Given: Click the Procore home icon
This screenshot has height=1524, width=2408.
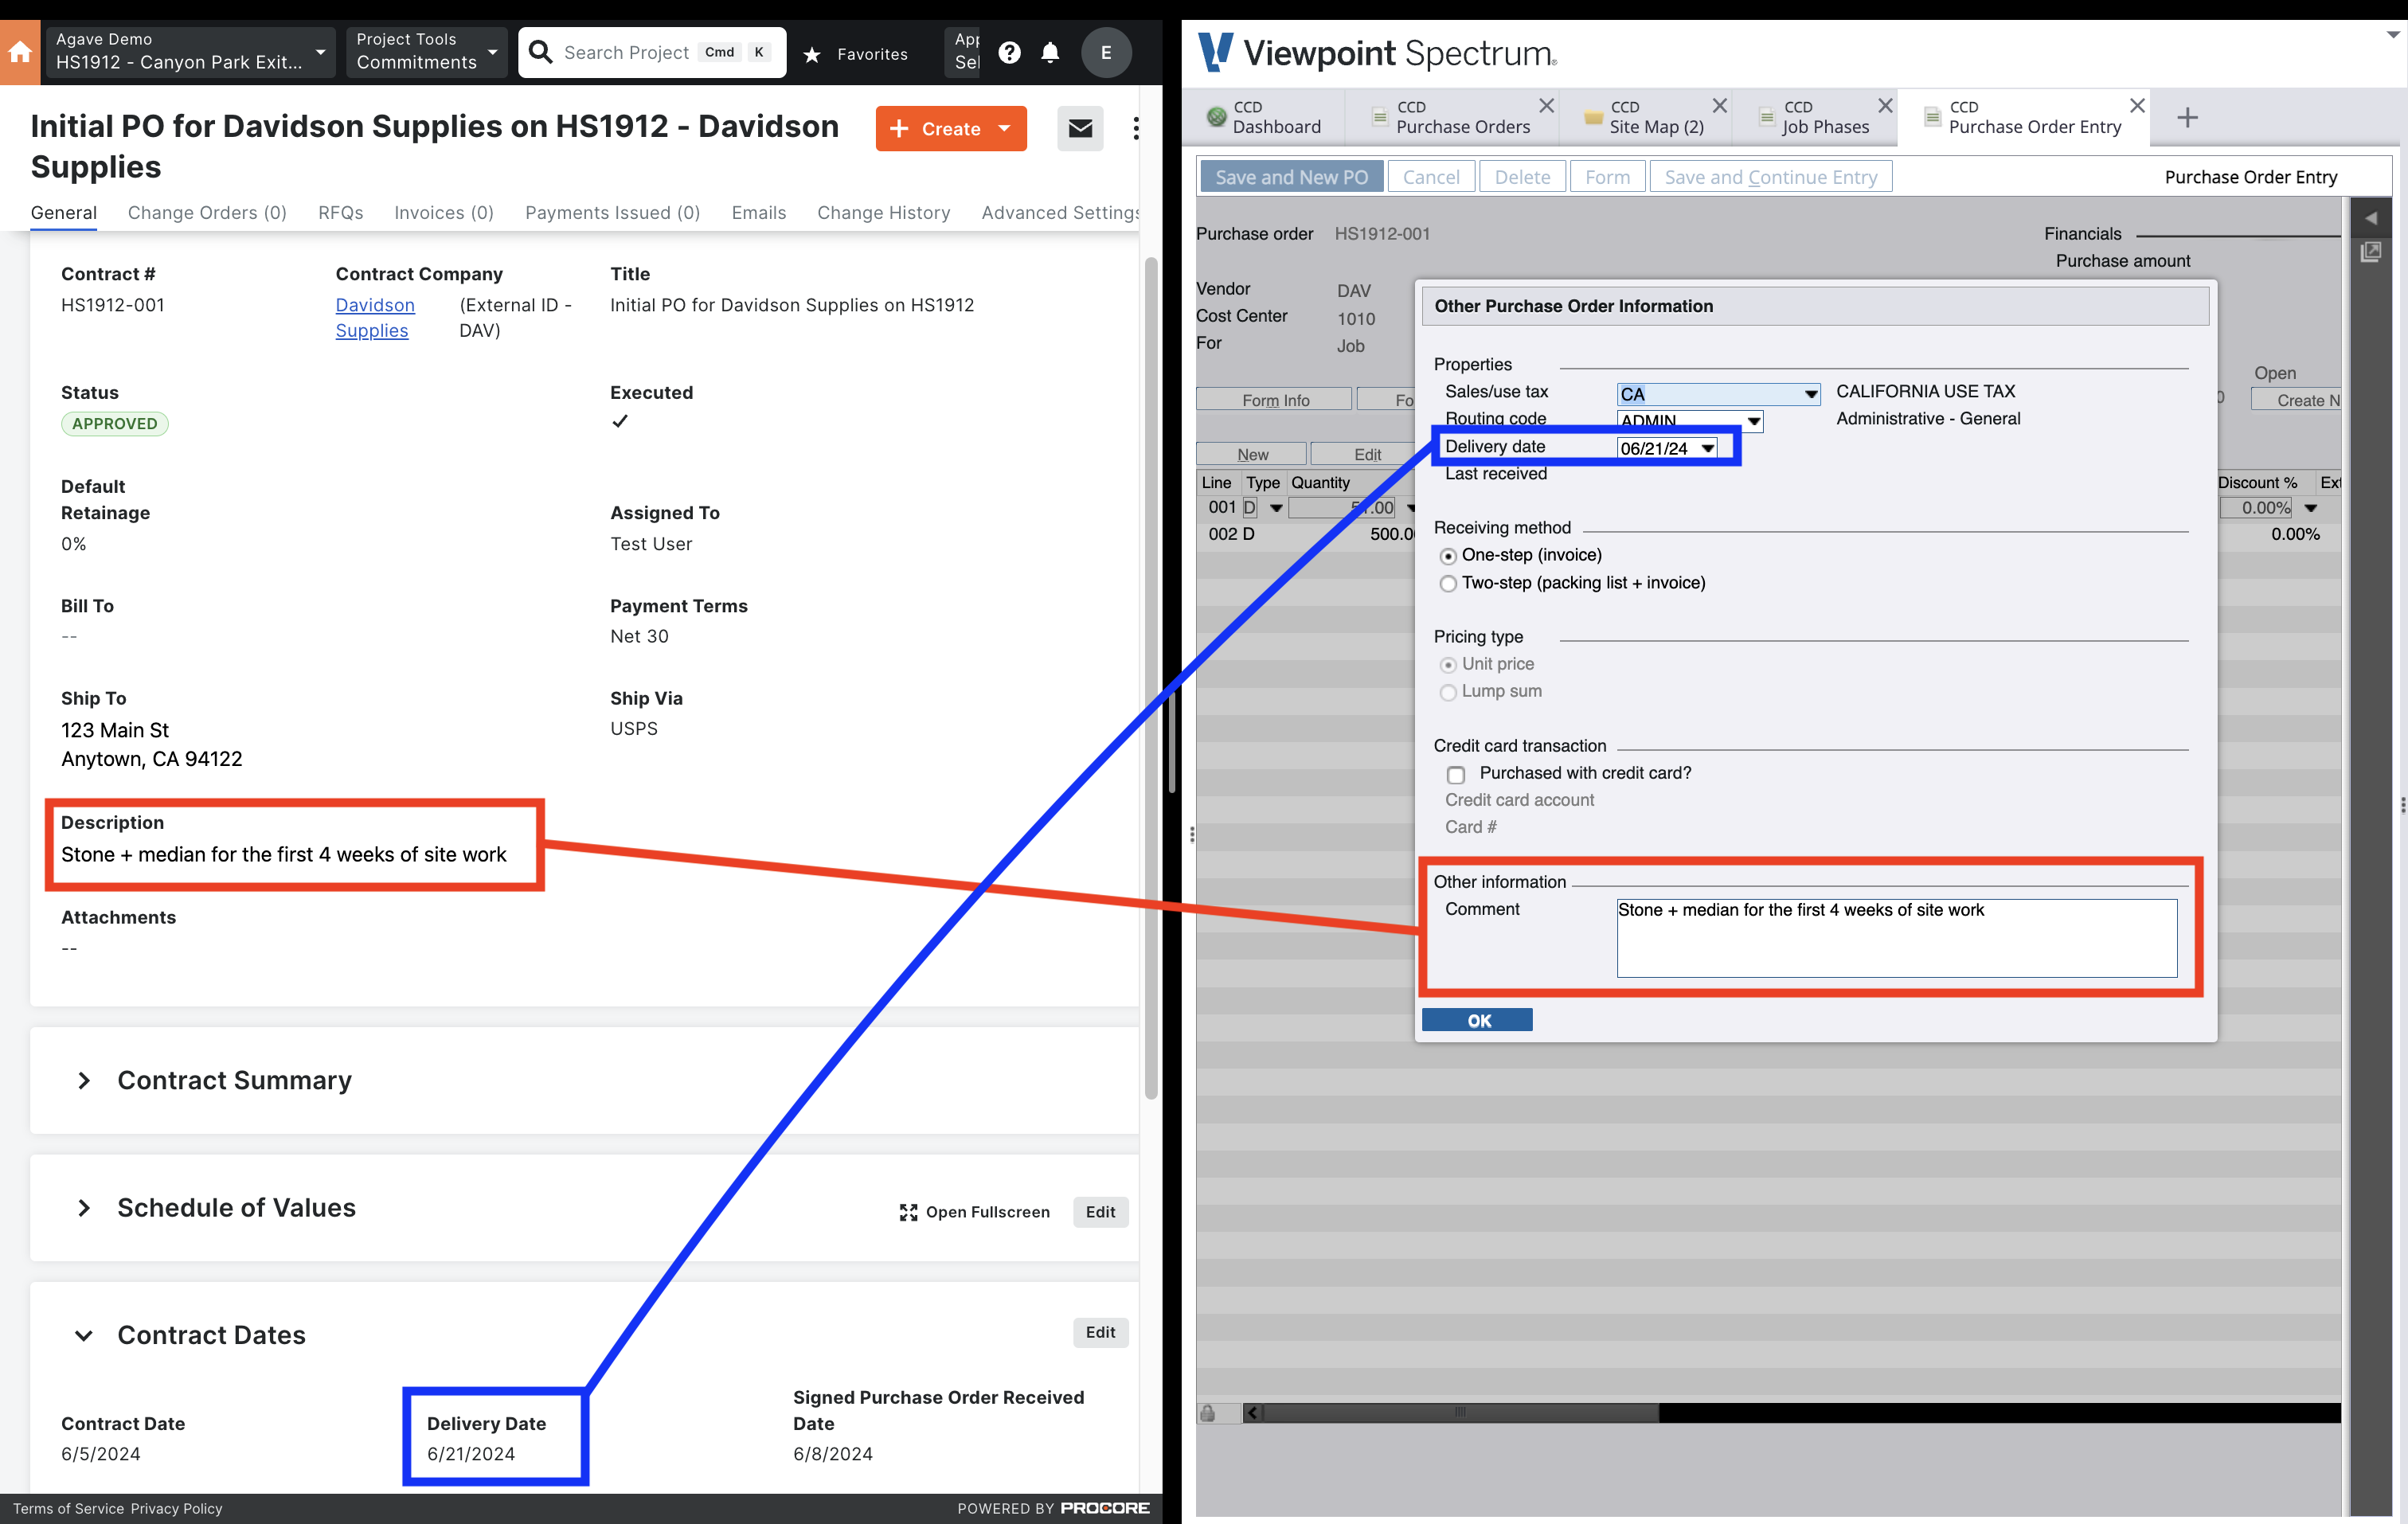Looking at the screenshot, I should tap(20, 52).
